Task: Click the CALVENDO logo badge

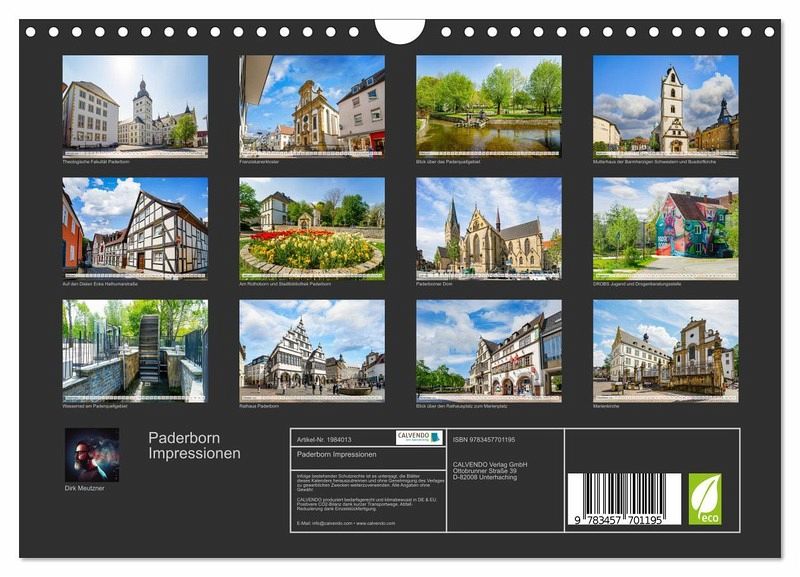Action: (x=419, y=438)
